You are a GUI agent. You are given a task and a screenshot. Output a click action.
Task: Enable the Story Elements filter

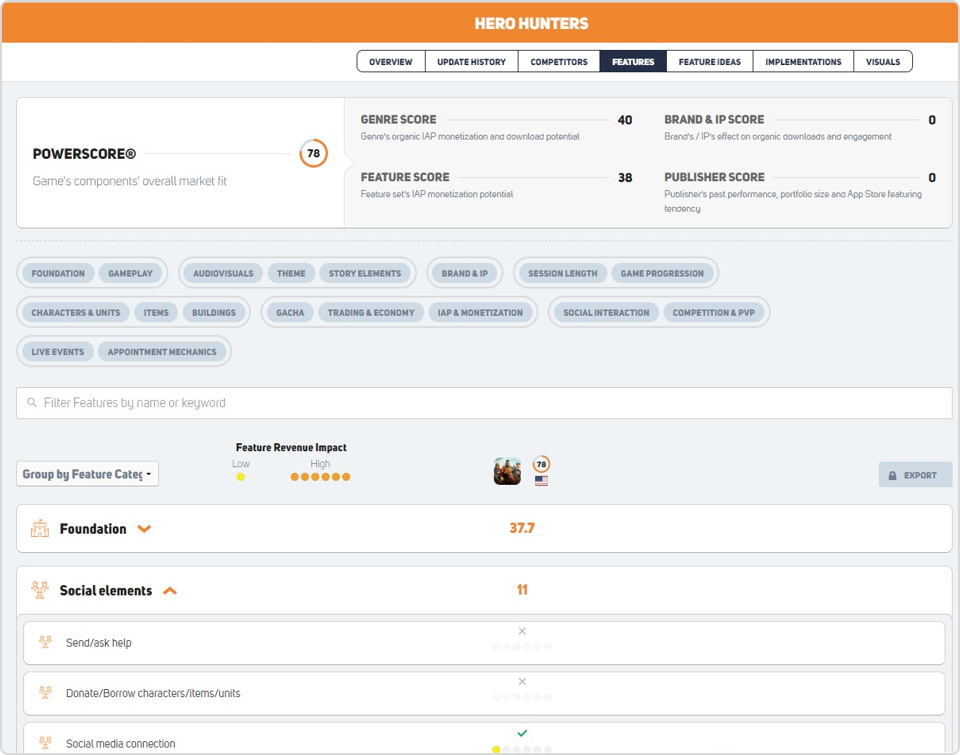click(x=365, y=273)
